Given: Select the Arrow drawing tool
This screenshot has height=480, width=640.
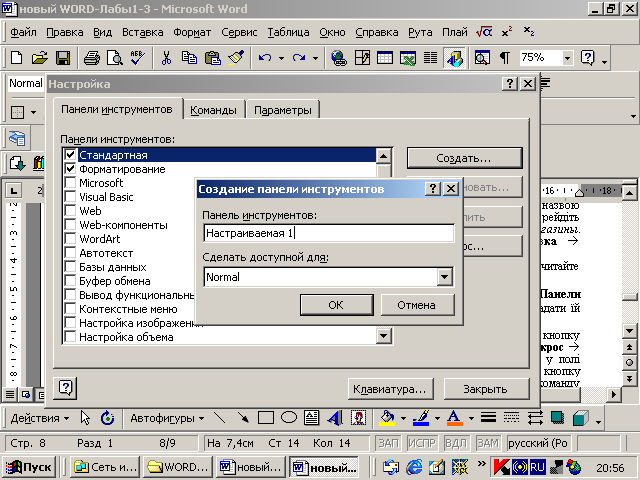Looking at the screenshot, I should (243, 418).
